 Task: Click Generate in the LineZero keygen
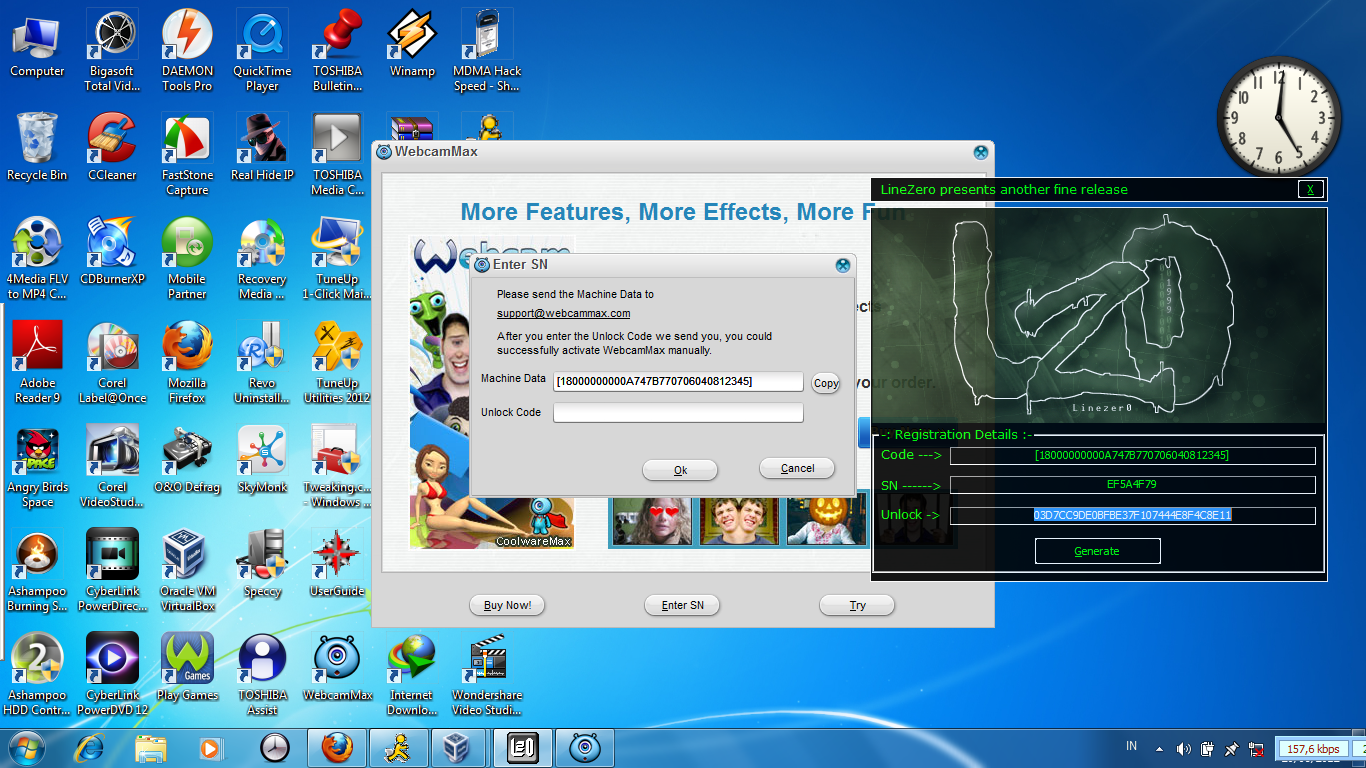1097,550
